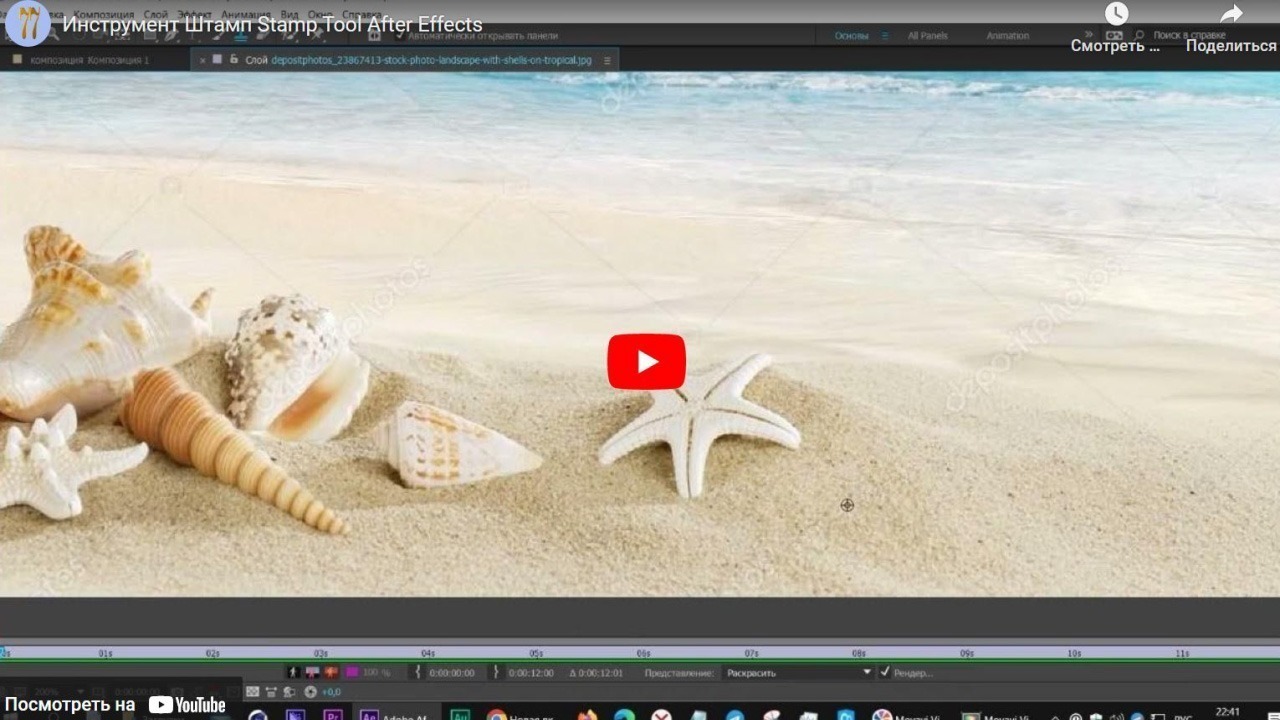Open video via 'Посмотреть на YouTube' link
Screen dimensions: 1280x720
116,704
